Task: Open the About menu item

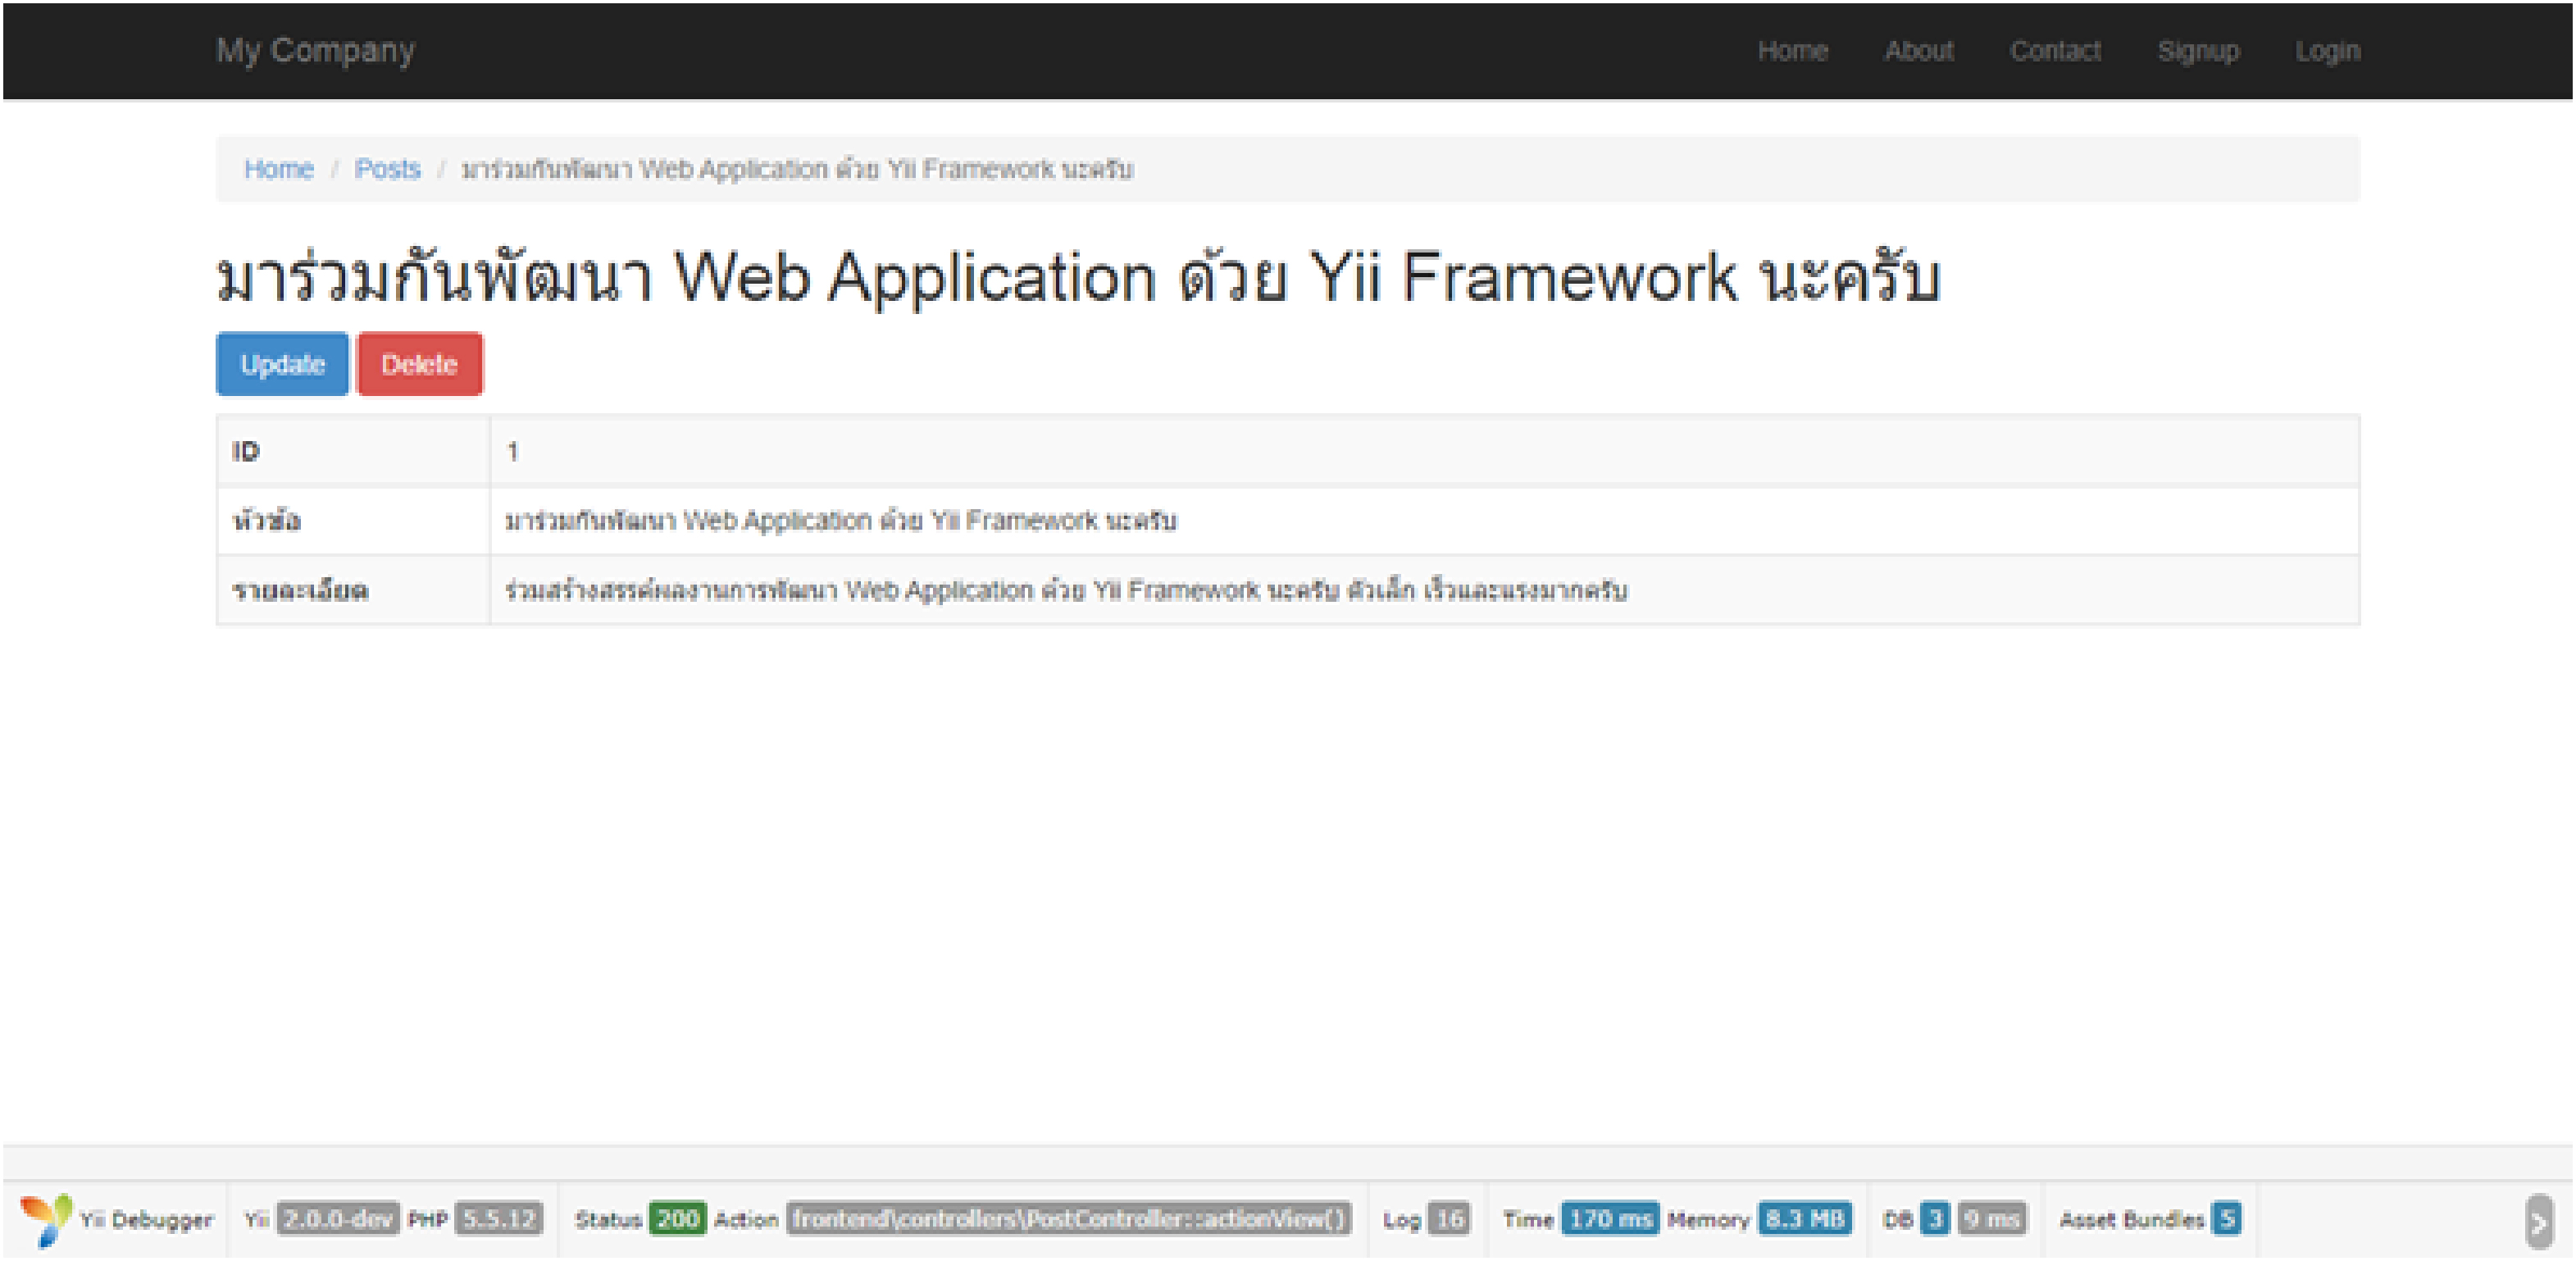Action: (x=1918, y=51)
